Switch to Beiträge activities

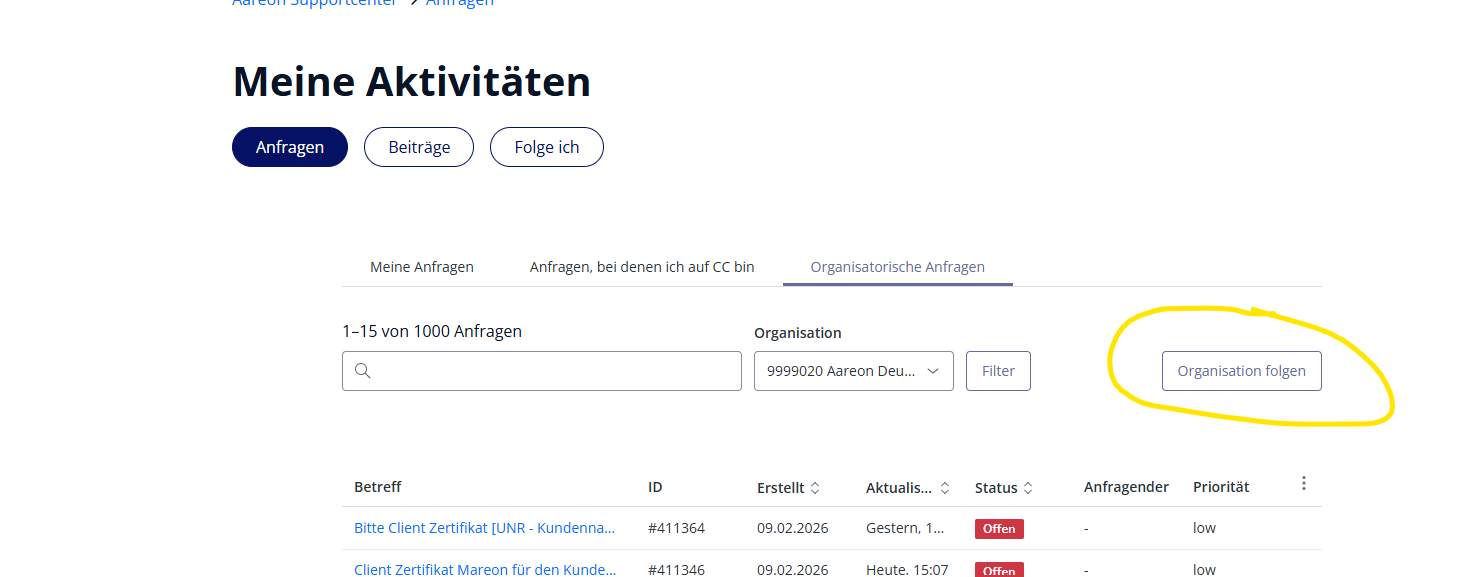click(x=419, y=147)
